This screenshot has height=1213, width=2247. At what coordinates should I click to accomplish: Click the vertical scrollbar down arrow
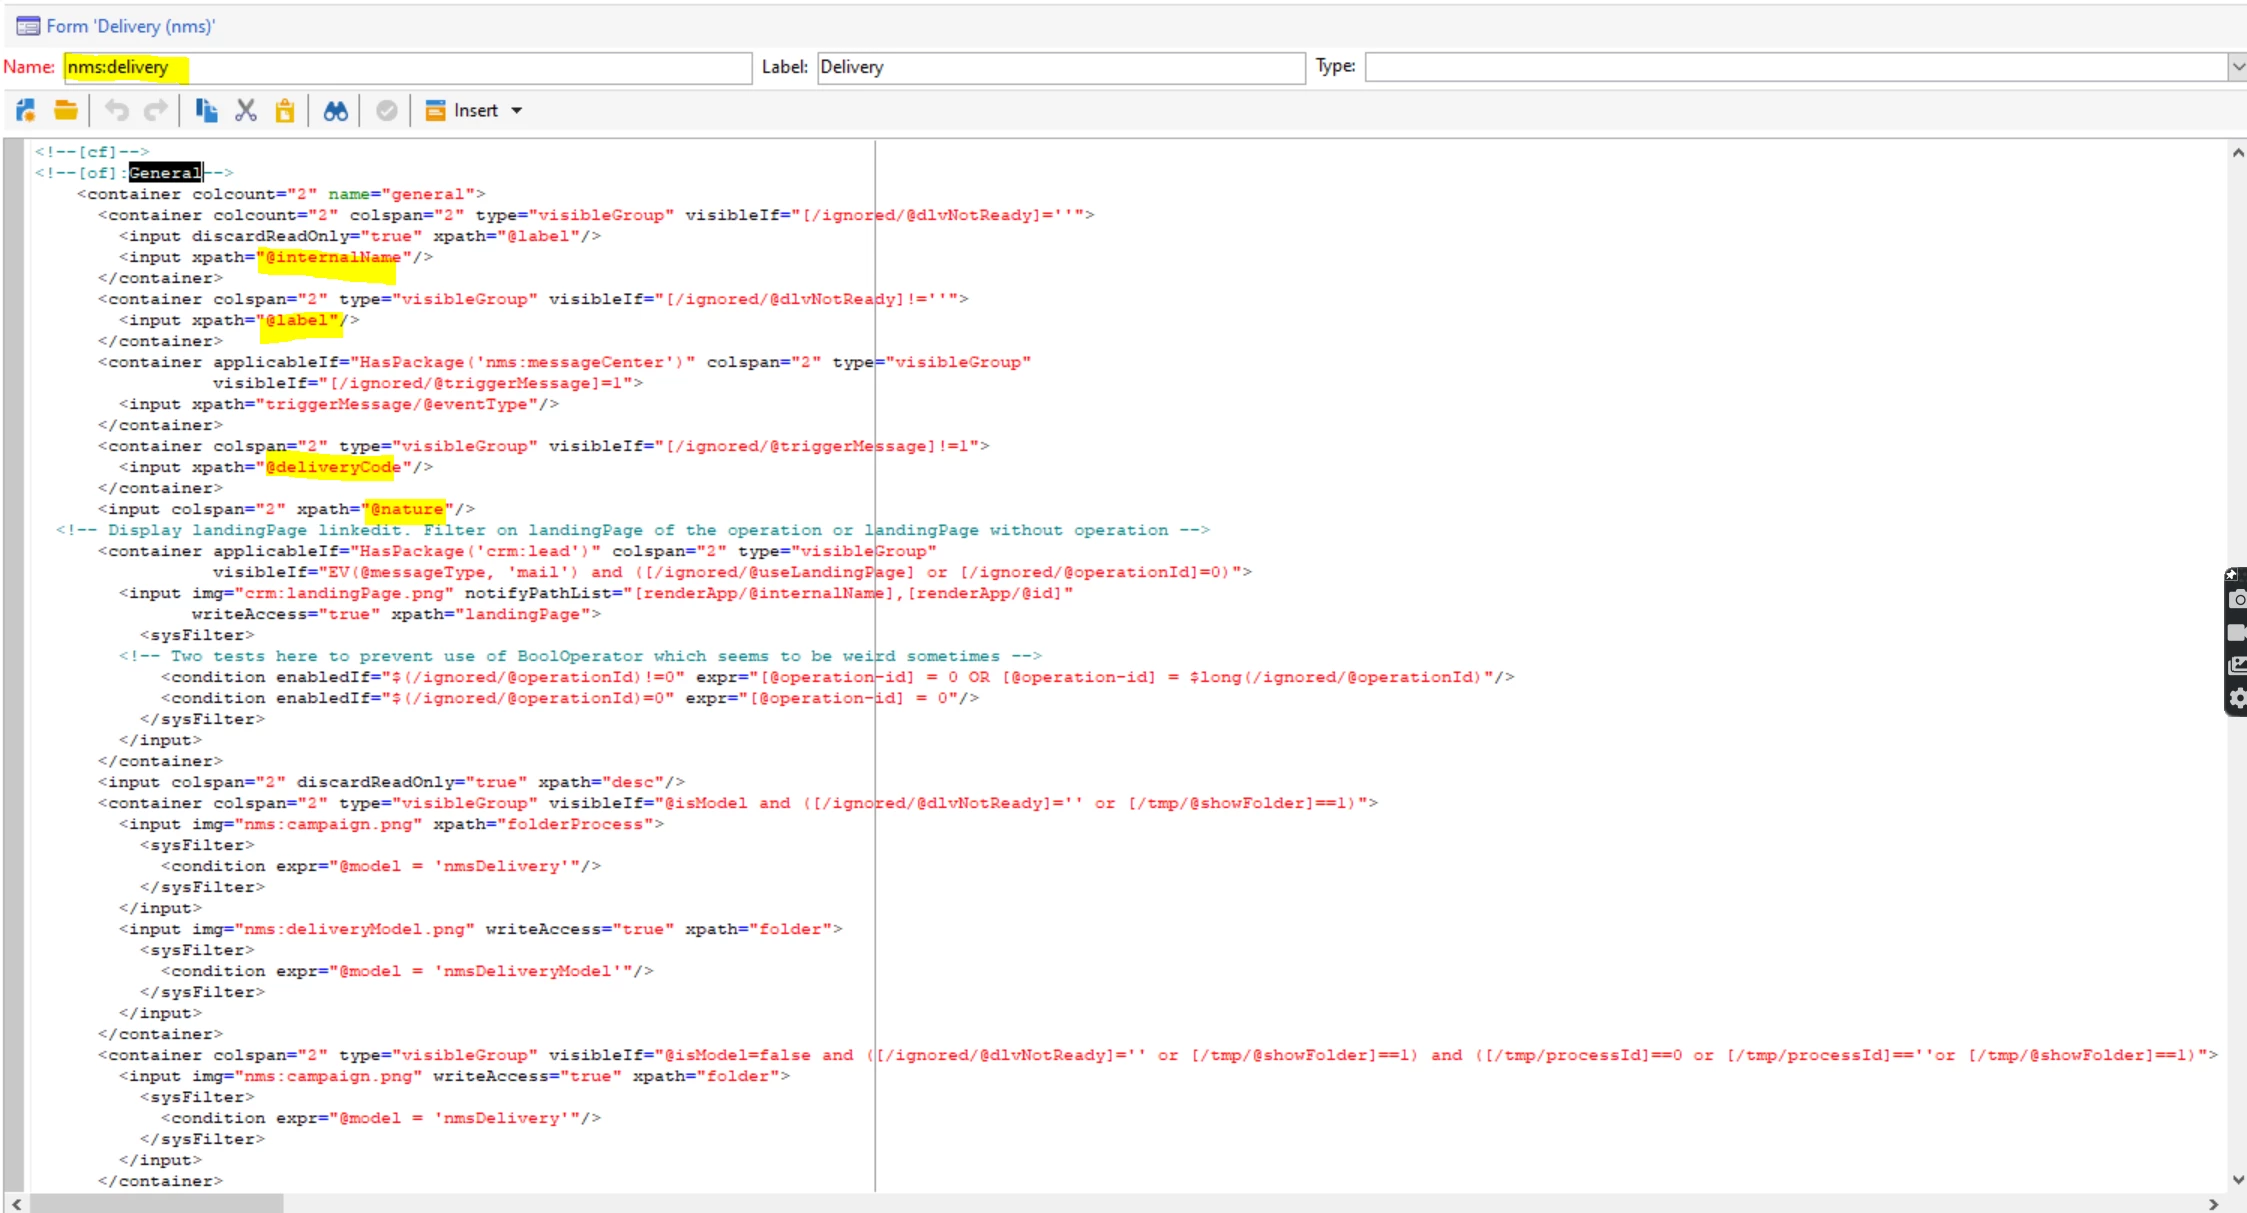point(2237,1180)
